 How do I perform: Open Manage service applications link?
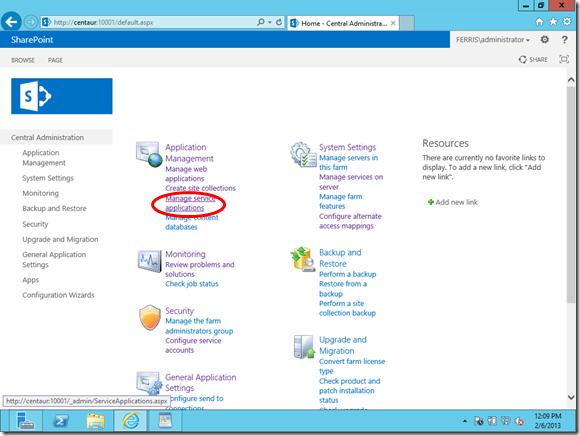[x=190, y=203]
